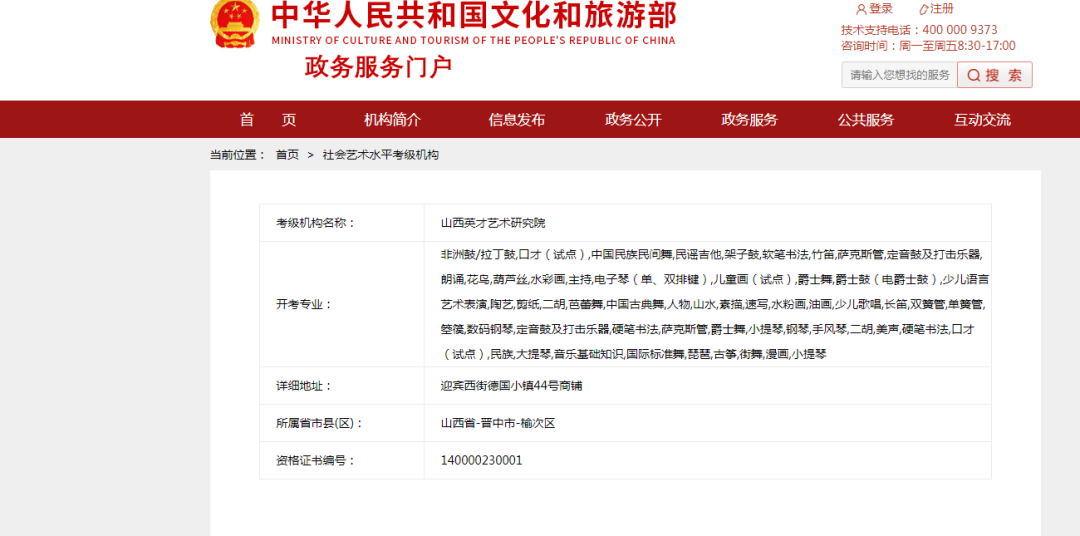Image resolution: width=1080 pixels, height=536 pixels.
Task: Click the 当前位置 label
Action: (x=238, y=155)
